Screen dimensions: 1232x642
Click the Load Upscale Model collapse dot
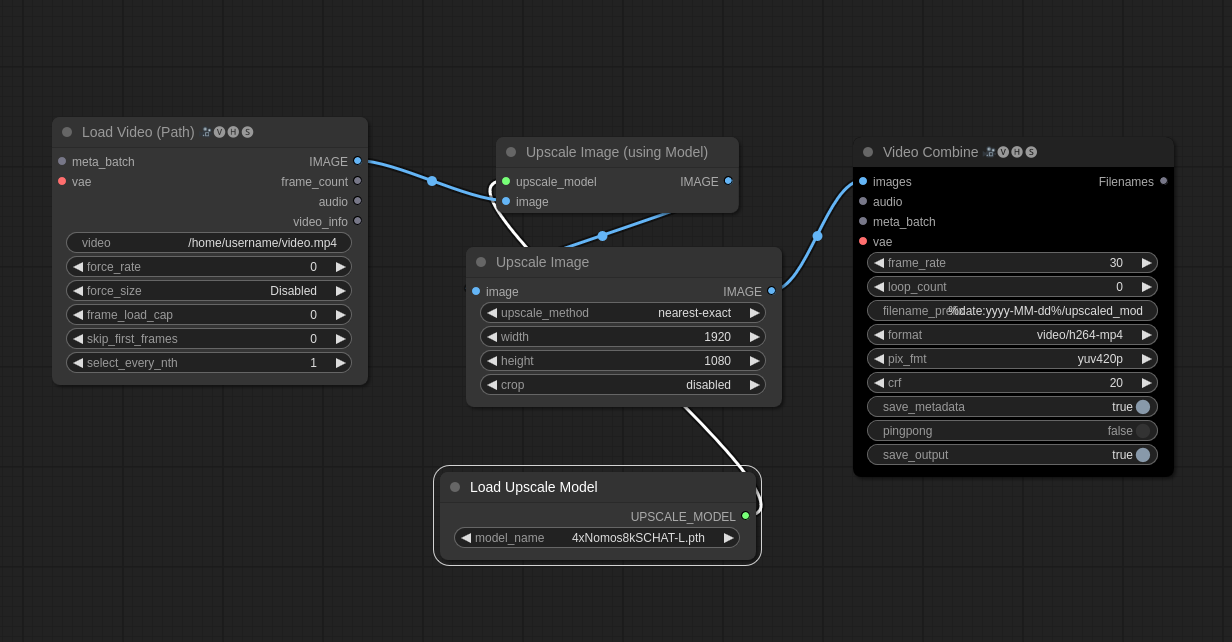click(455, 487)
